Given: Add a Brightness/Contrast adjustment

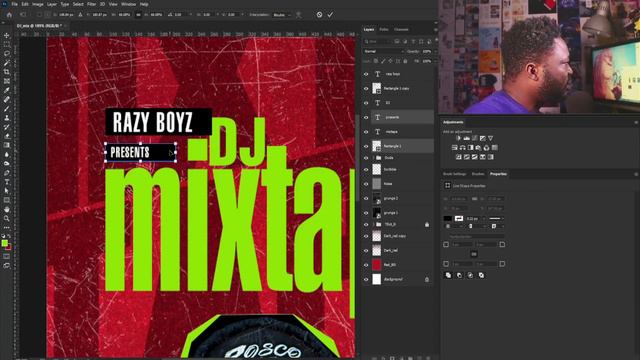Looking at the screenshot, I should [x=458, y=138].
